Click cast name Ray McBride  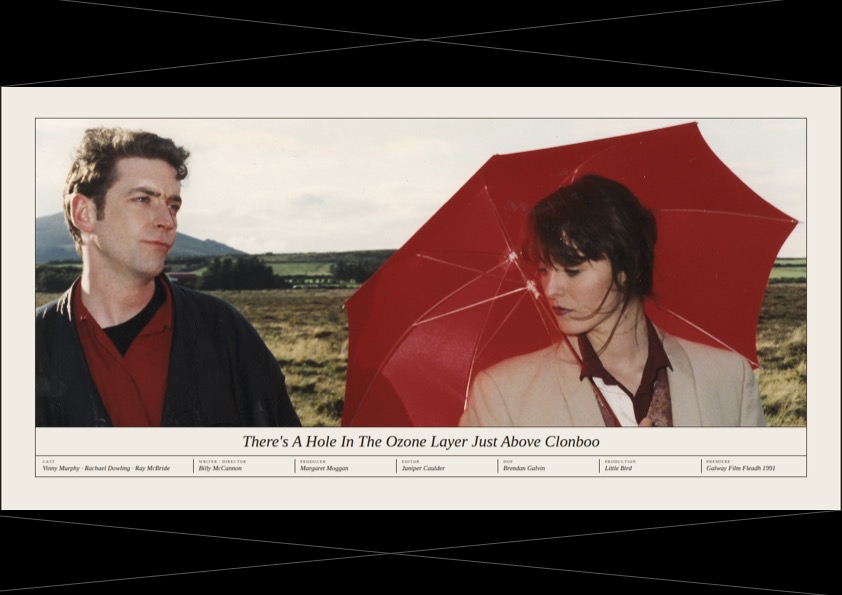pyautogui.click(x=152, y=468)
